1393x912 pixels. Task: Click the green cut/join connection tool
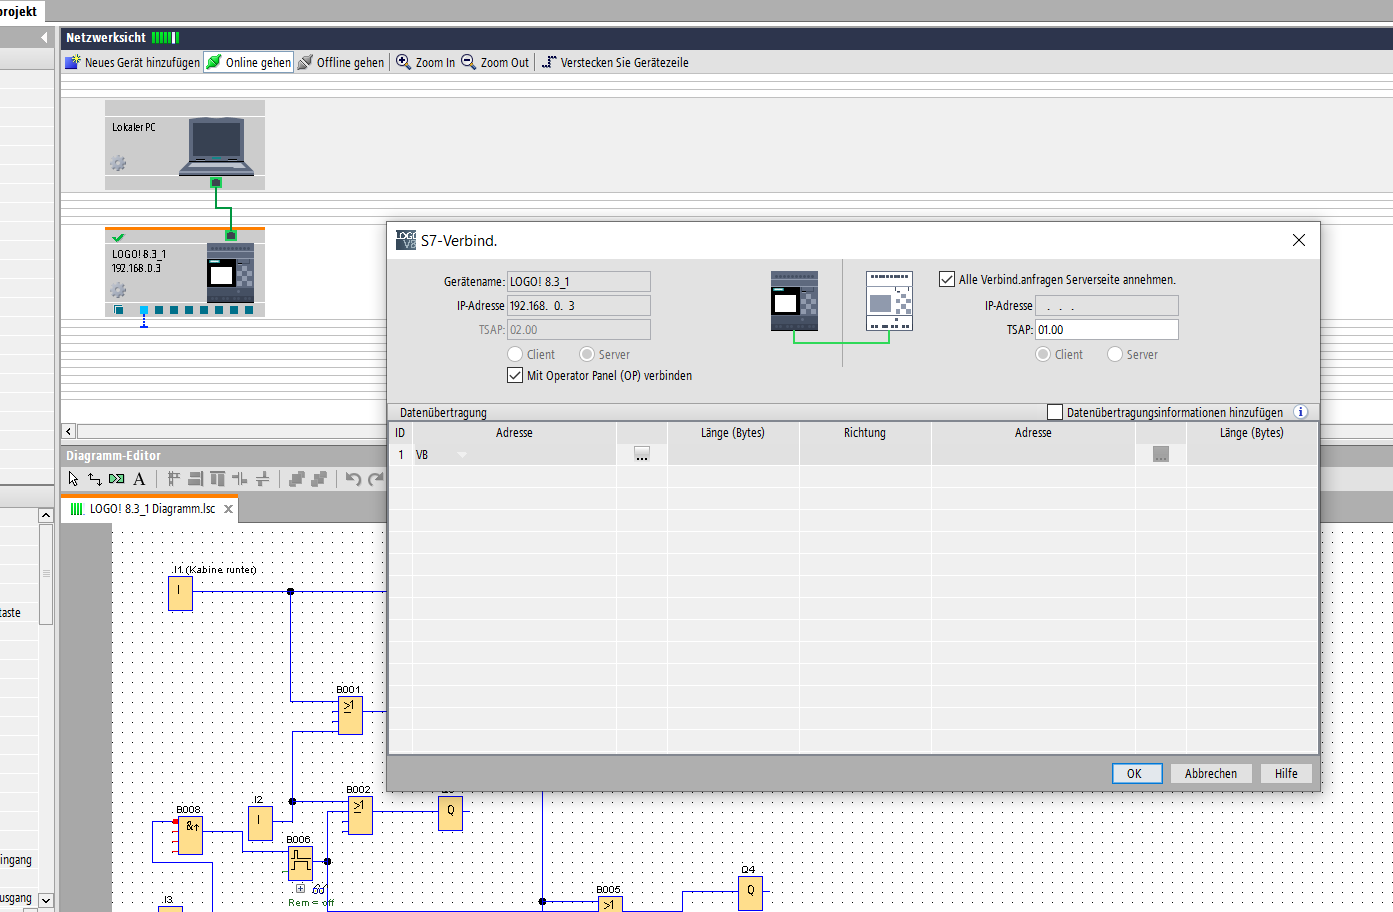(x=117, y=479)
